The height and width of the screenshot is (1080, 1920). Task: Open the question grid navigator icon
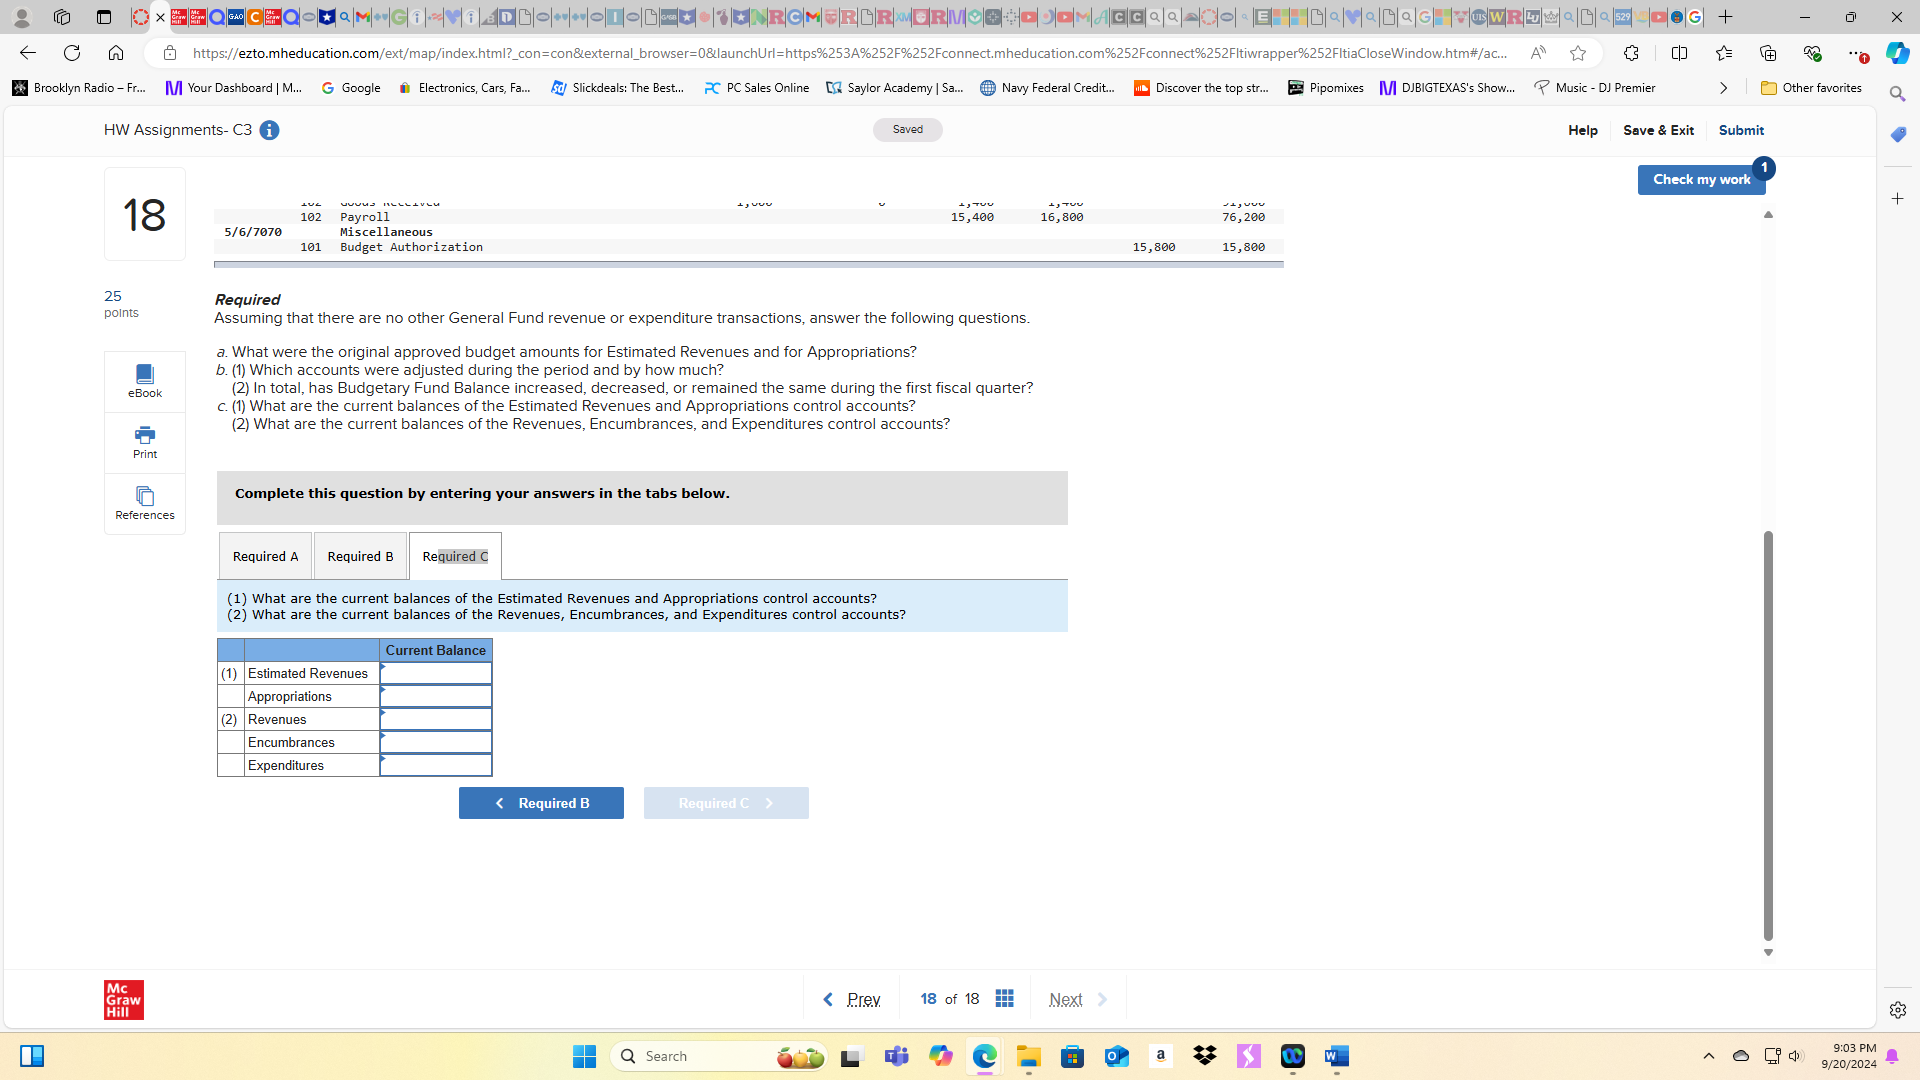click(x=1005, y=999)
